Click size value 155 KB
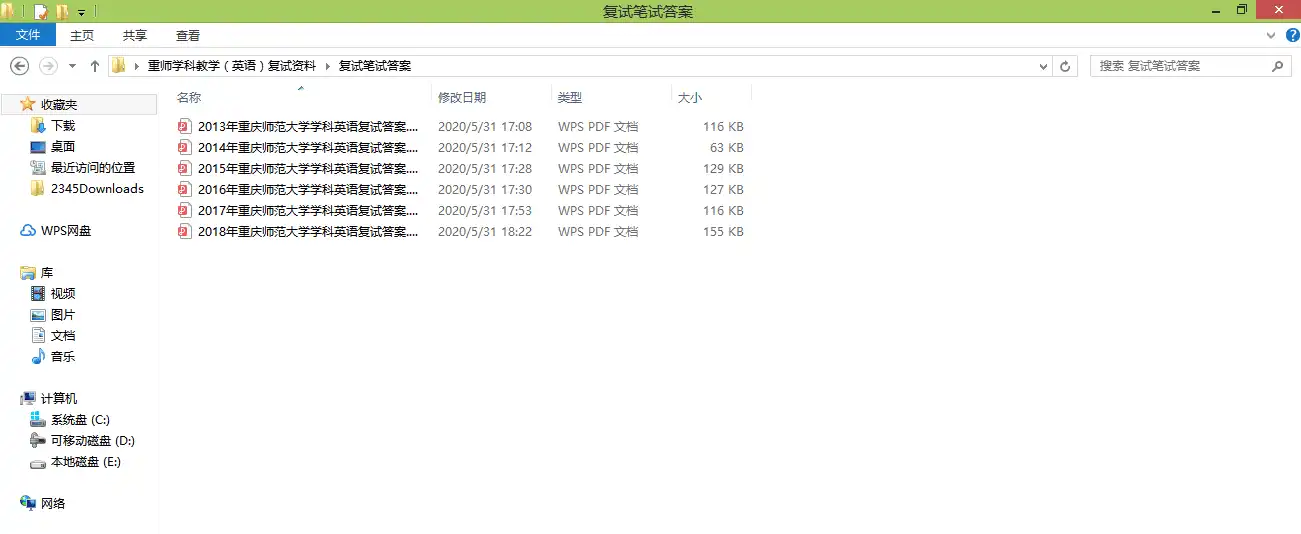The width and height of the screenshot is (1301, 534). (723, 232)
